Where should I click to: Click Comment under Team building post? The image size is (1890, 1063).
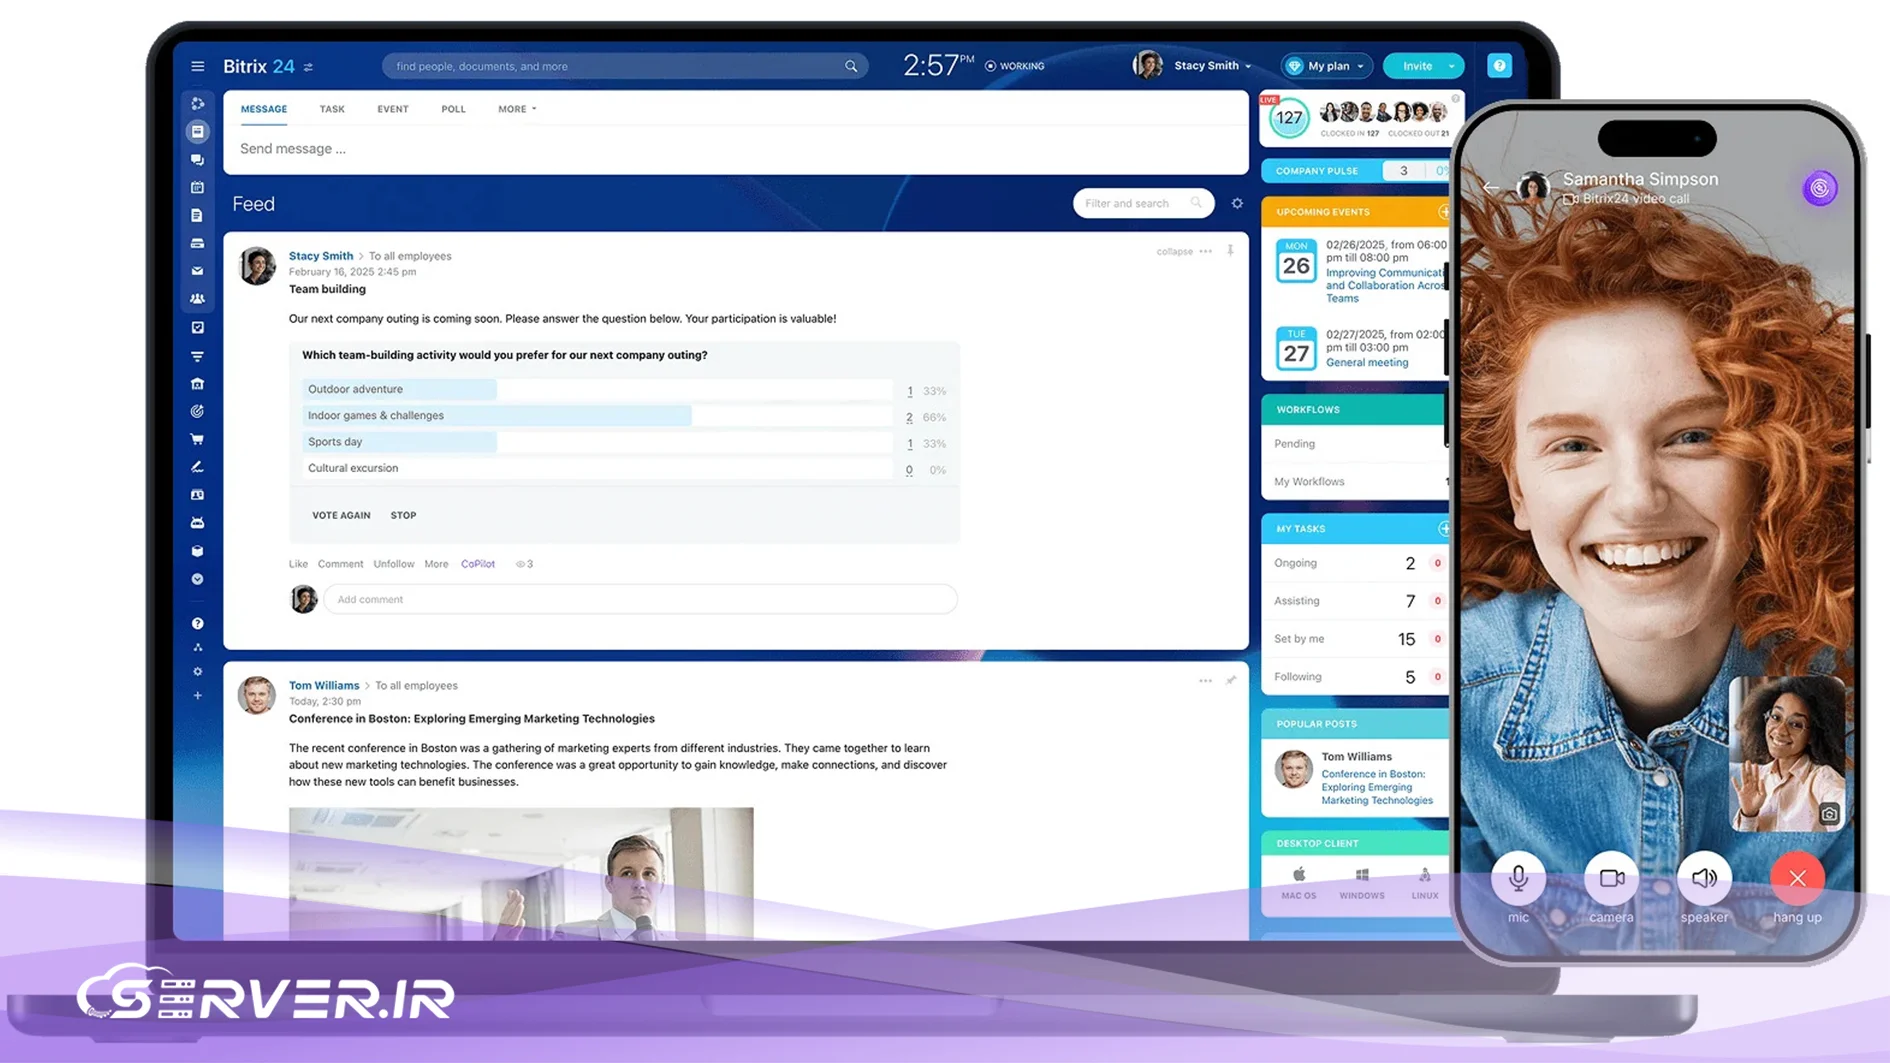point(340,564)
